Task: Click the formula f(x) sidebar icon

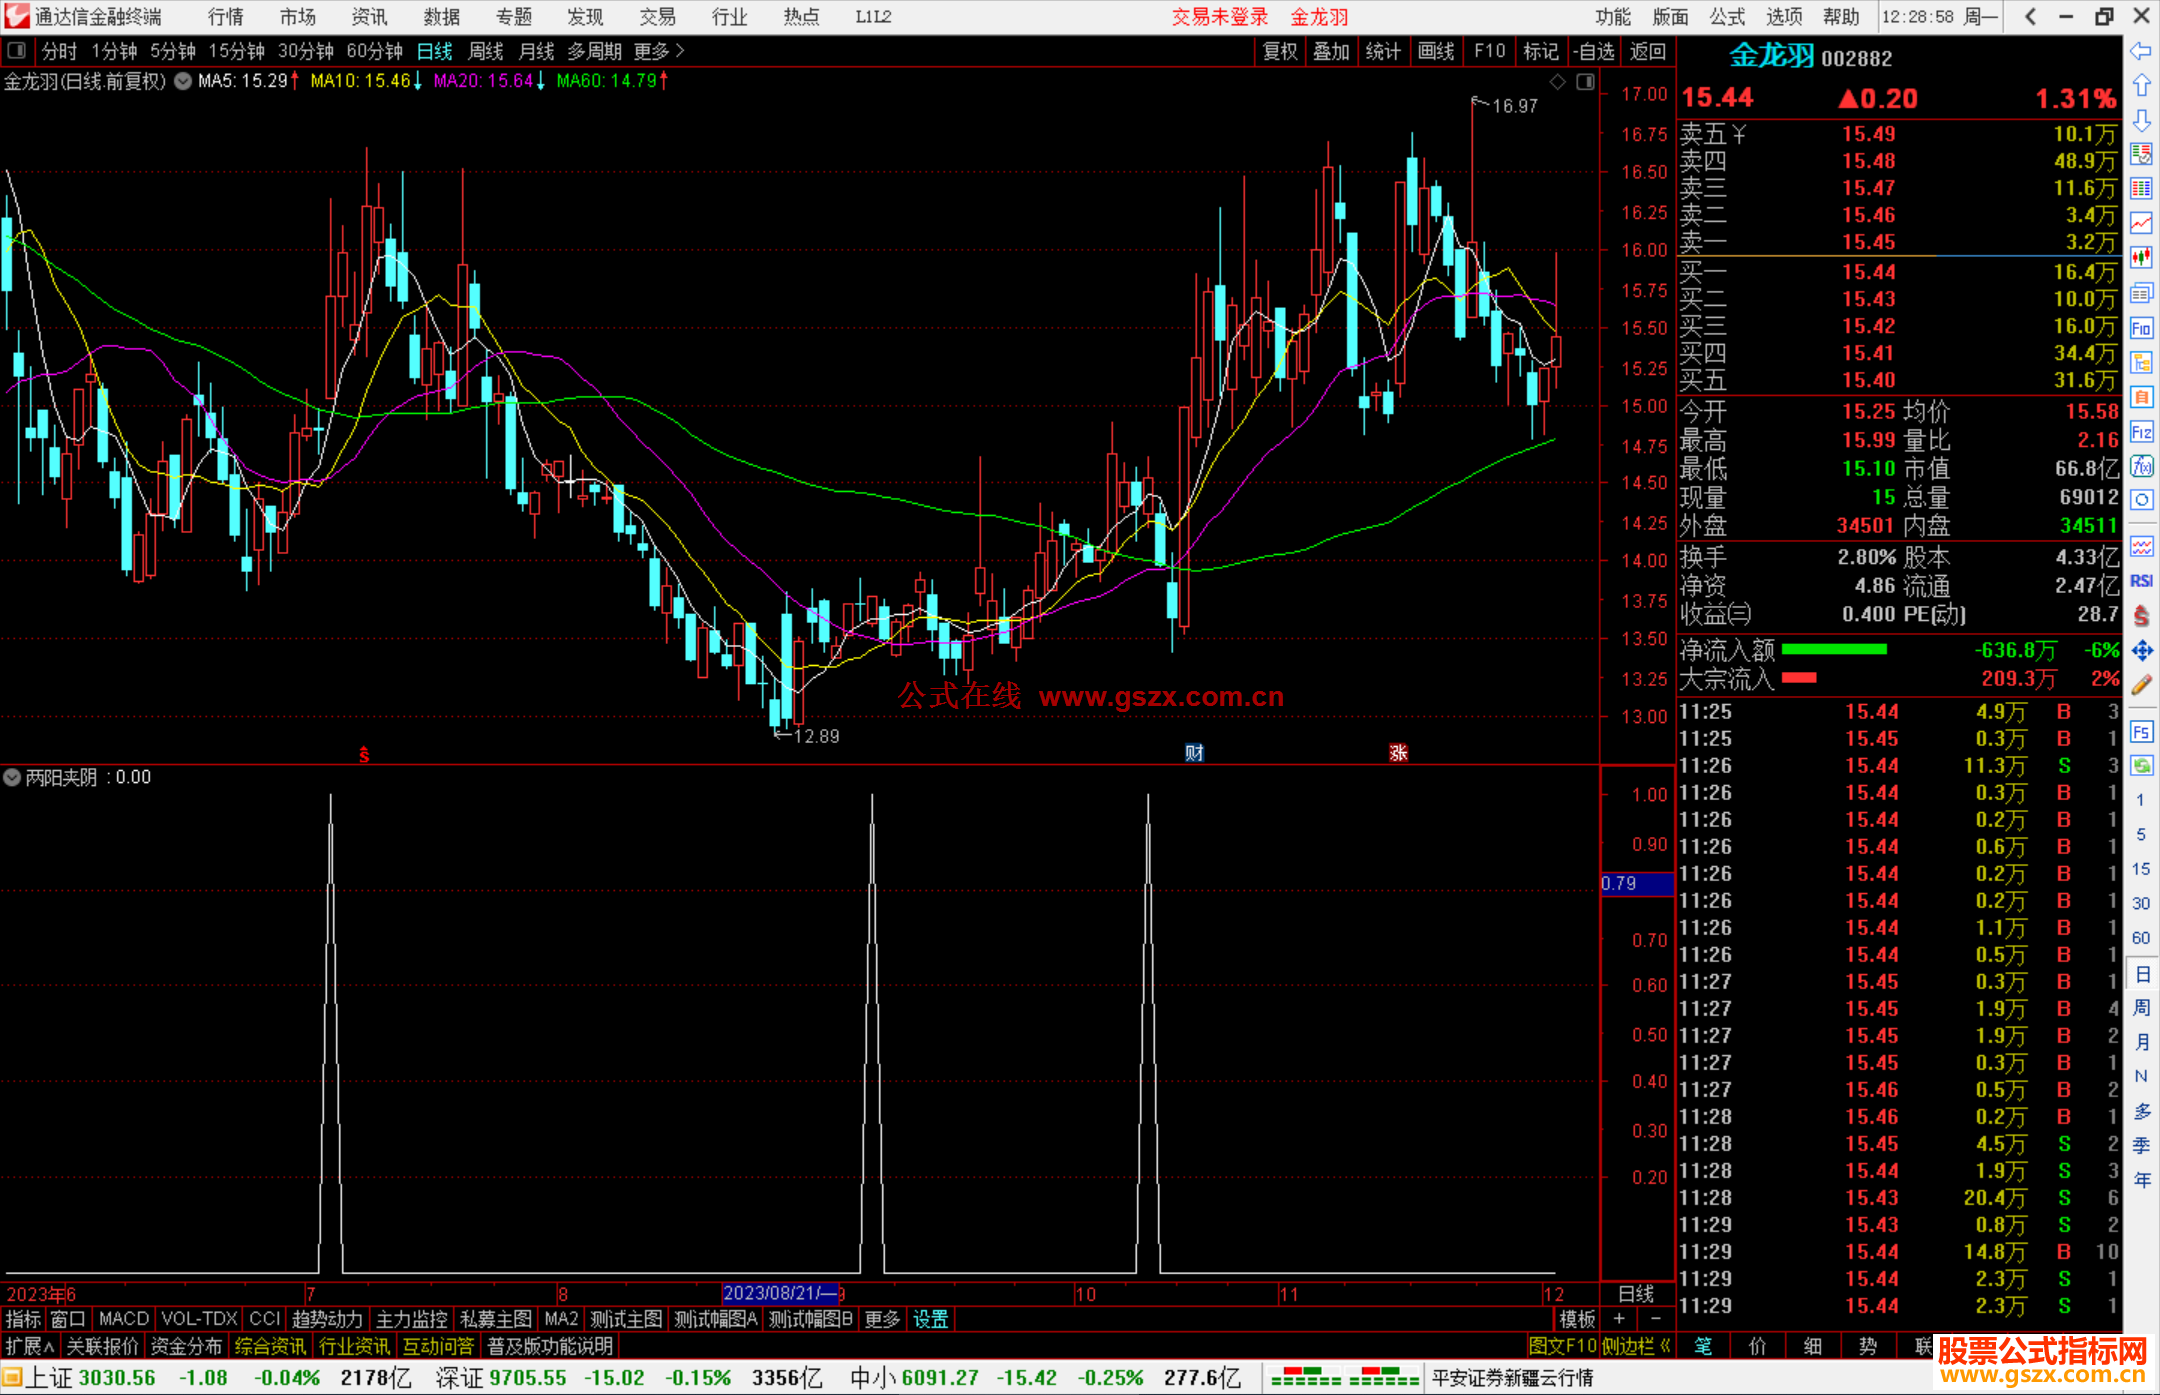Action: point(2141,466)
